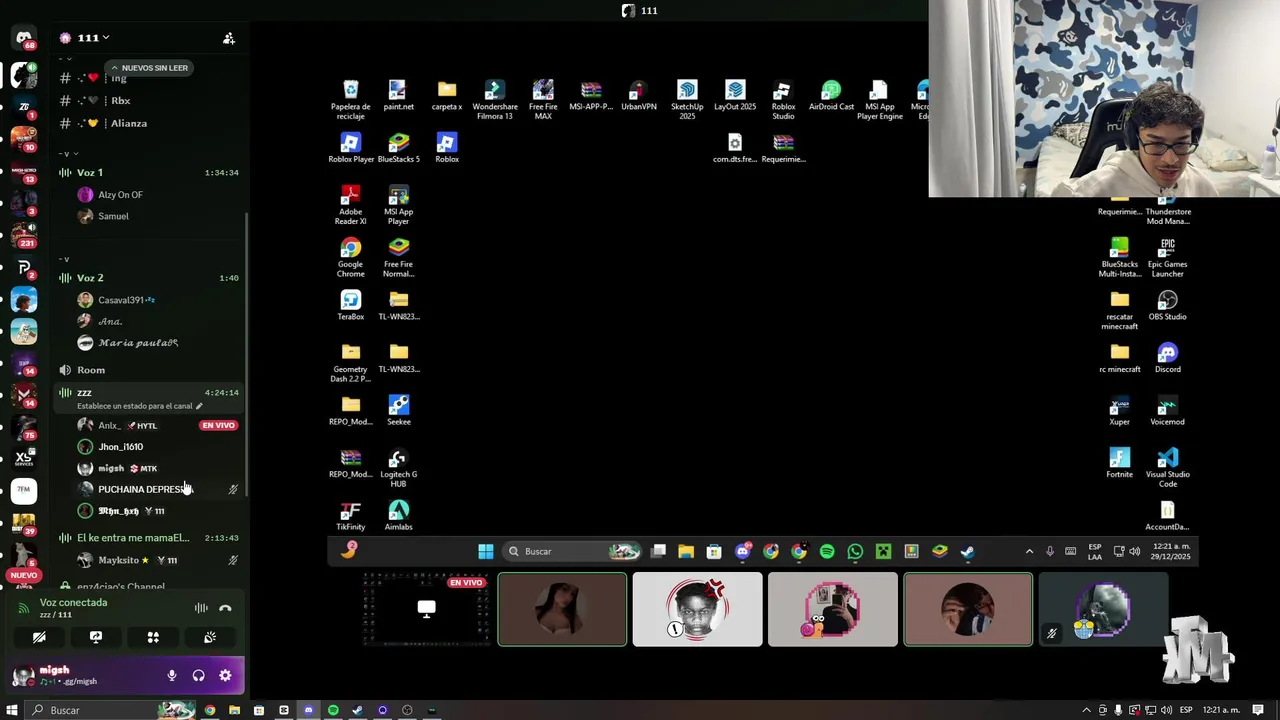This screenshot has height=720, width=1280.
Task: Click Spotify icon in the shared screen taskbar
Action: tap(827, 551)
